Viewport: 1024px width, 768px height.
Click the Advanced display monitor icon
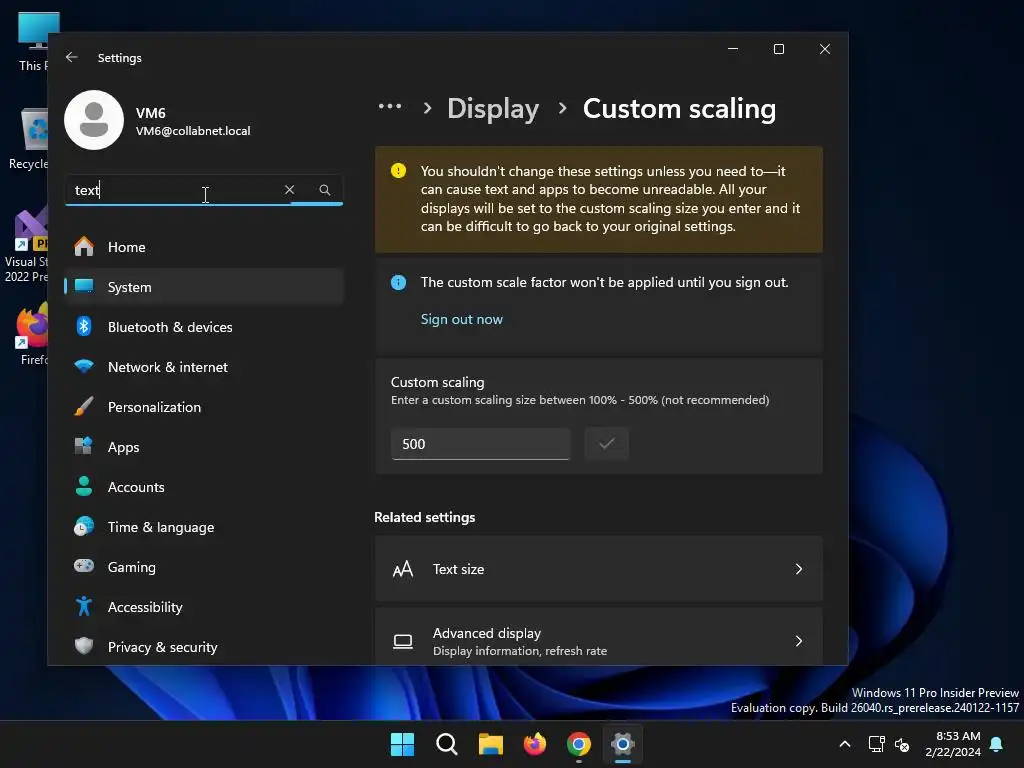pos(403,641)
